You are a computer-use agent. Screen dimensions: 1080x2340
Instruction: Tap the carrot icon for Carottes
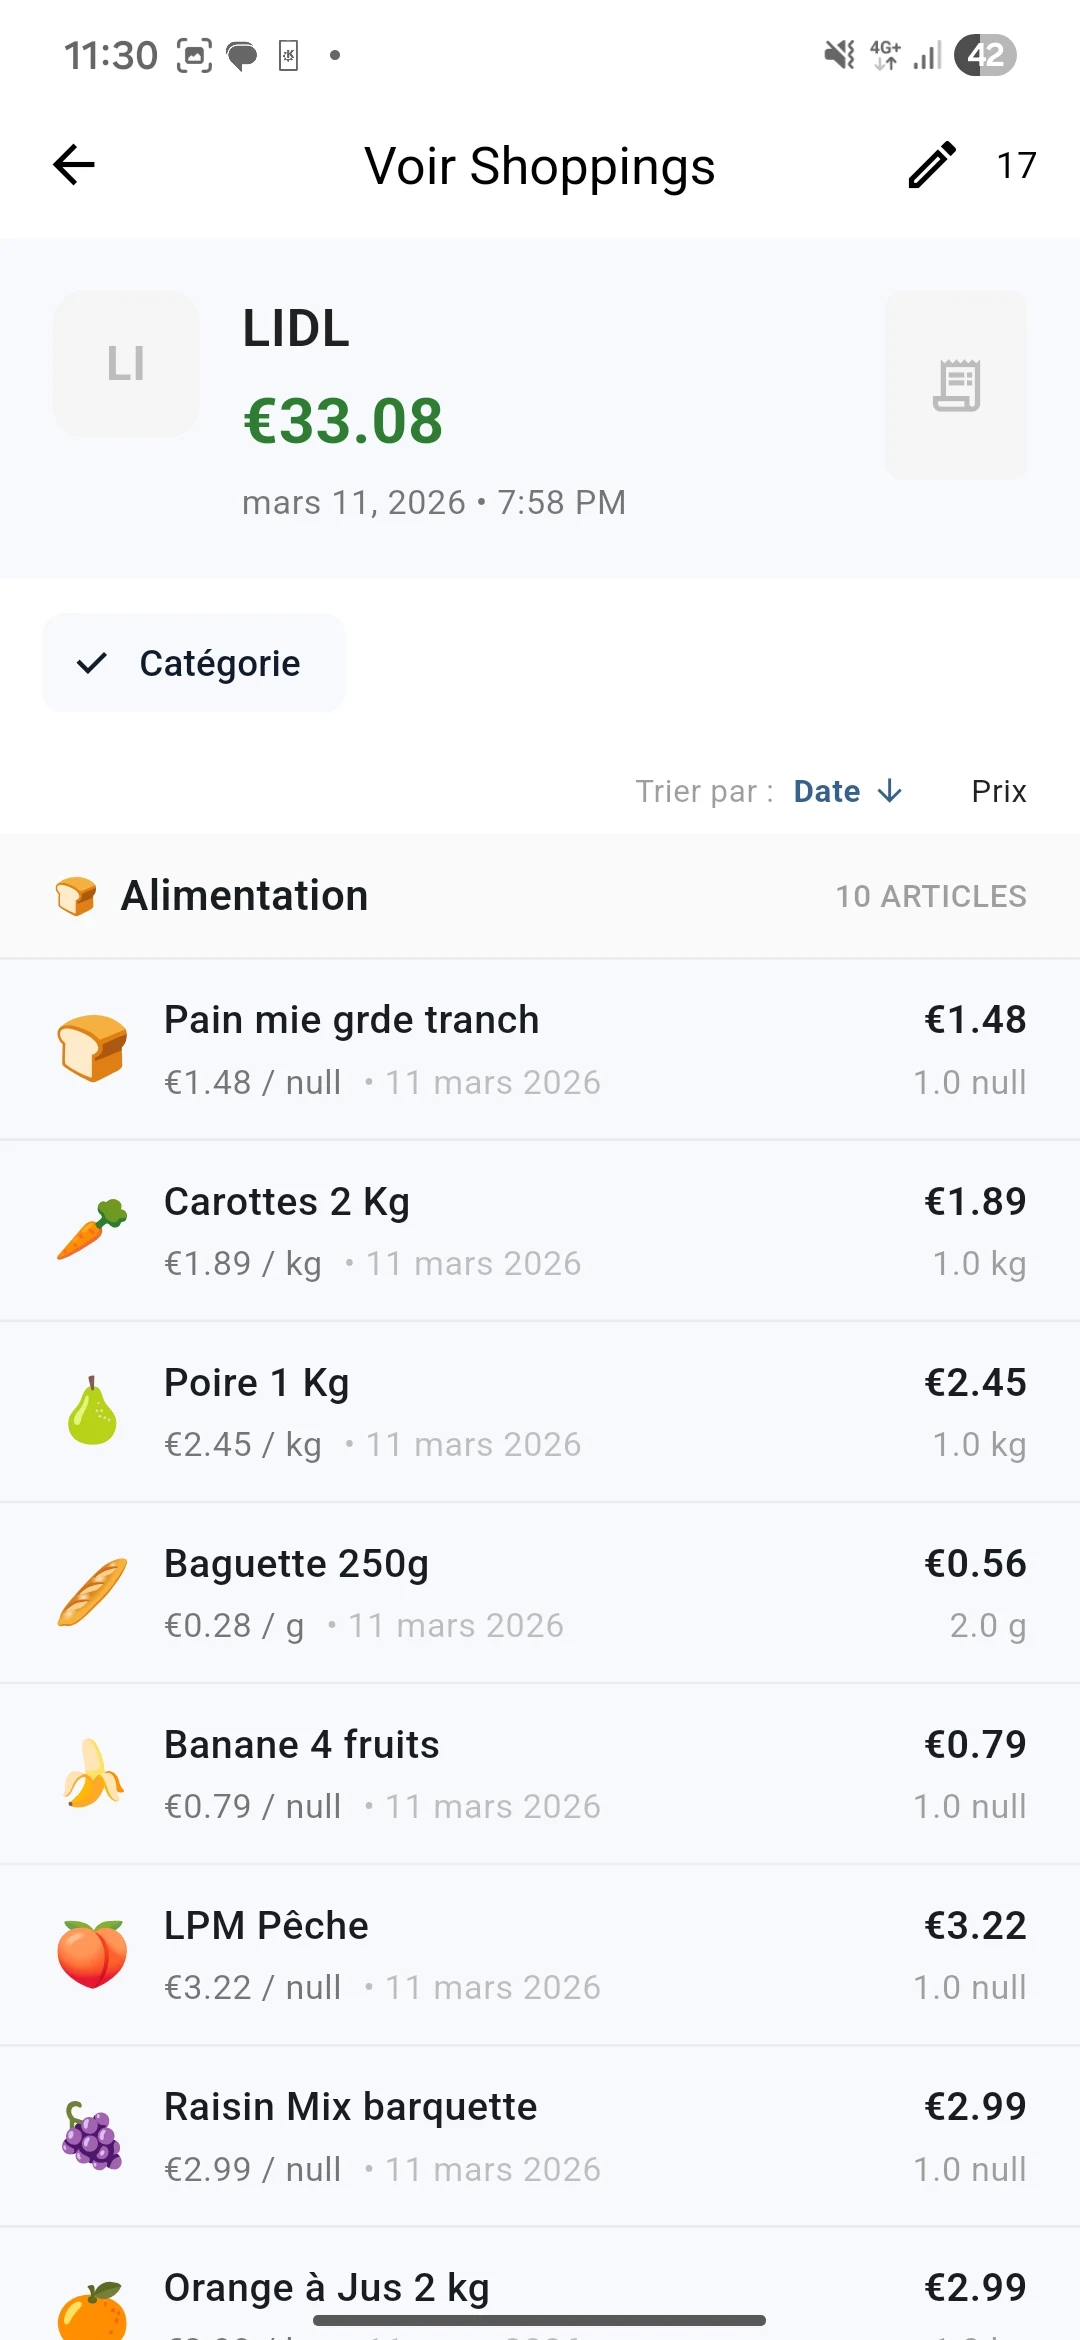click(92, 1230)
